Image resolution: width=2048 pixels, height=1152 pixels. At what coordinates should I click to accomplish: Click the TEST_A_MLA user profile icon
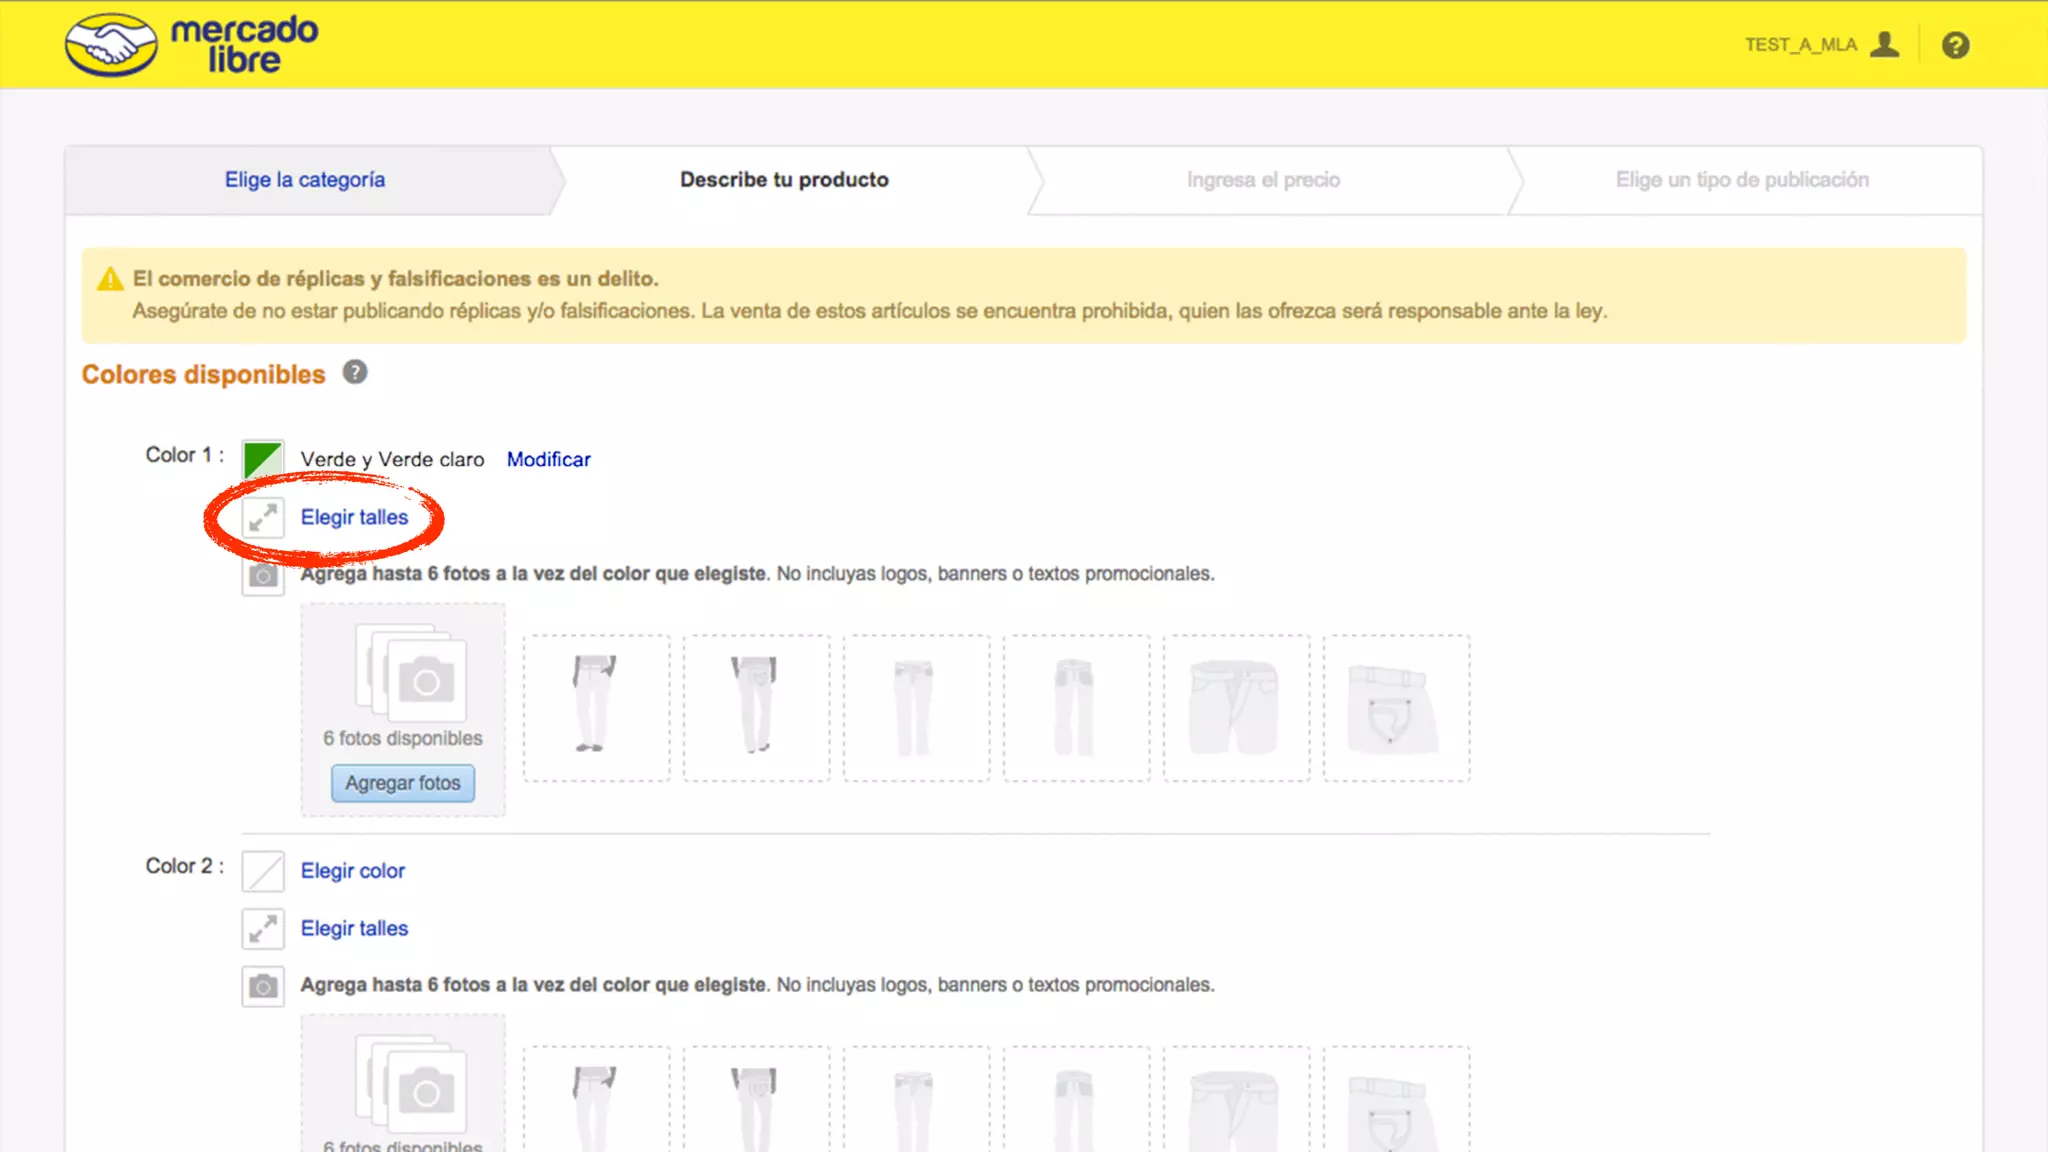coord(1884,45)
